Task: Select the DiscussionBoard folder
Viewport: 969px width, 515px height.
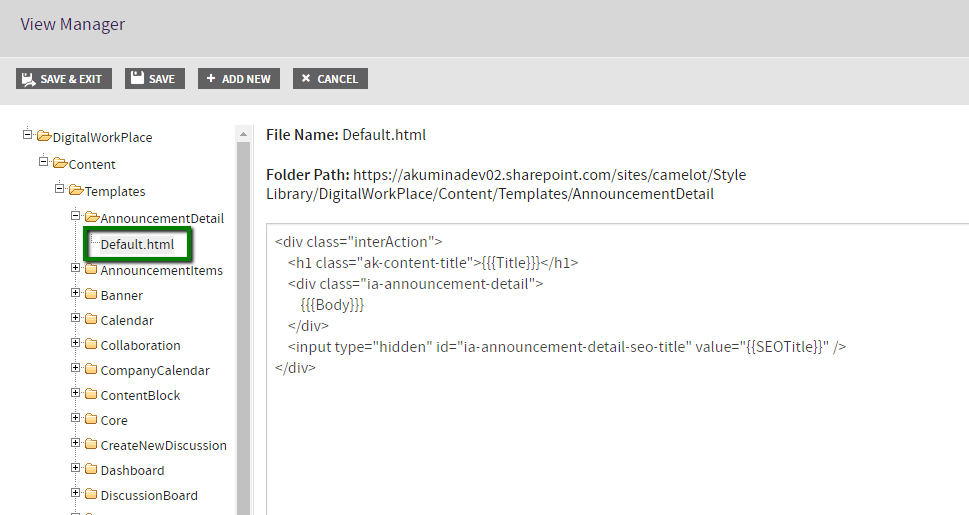Action: click(149, 495)
